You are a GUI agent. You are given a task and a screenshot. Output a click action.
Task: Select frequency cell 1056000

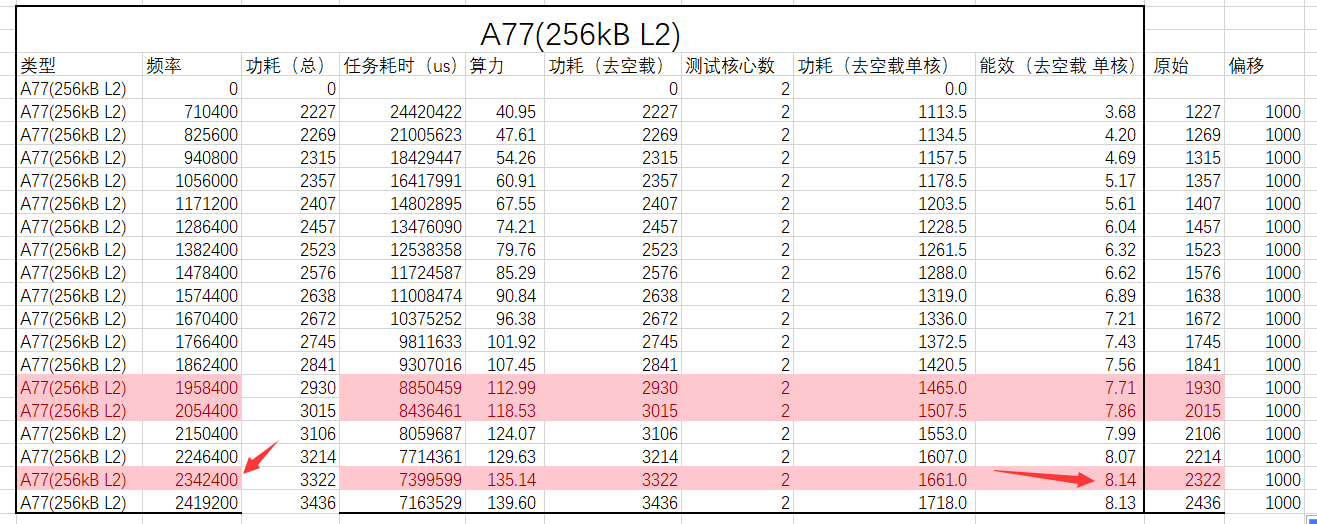pos(191,181)
